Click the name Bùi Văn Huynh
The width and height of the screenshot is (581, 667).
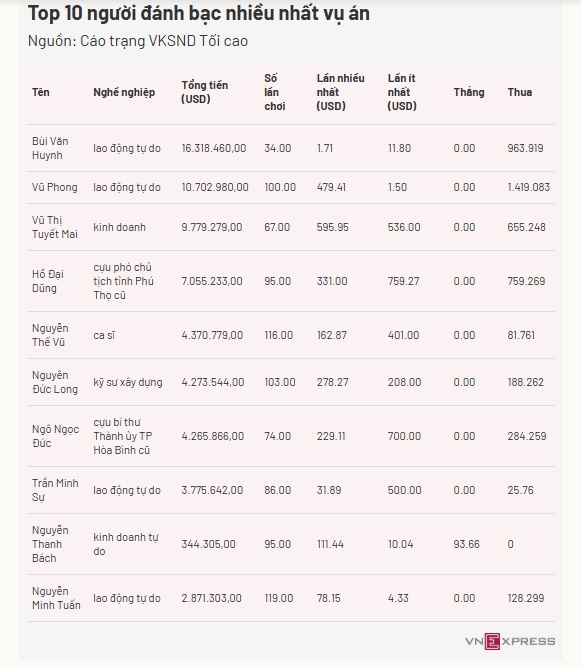50,148
